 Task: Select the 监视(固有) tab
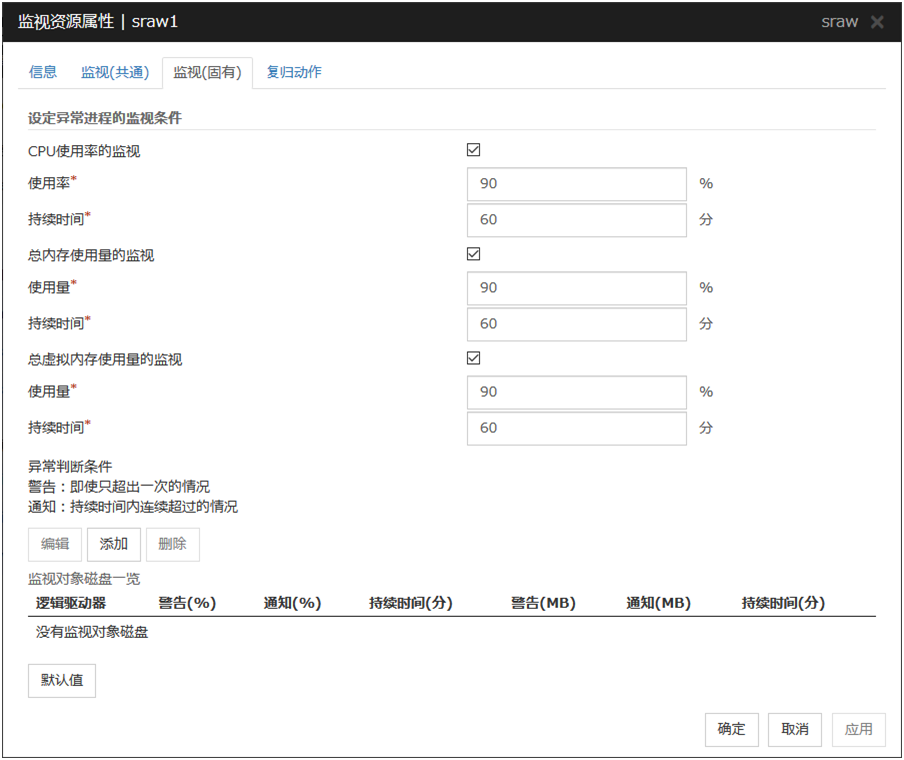click(x=207, y=72)
